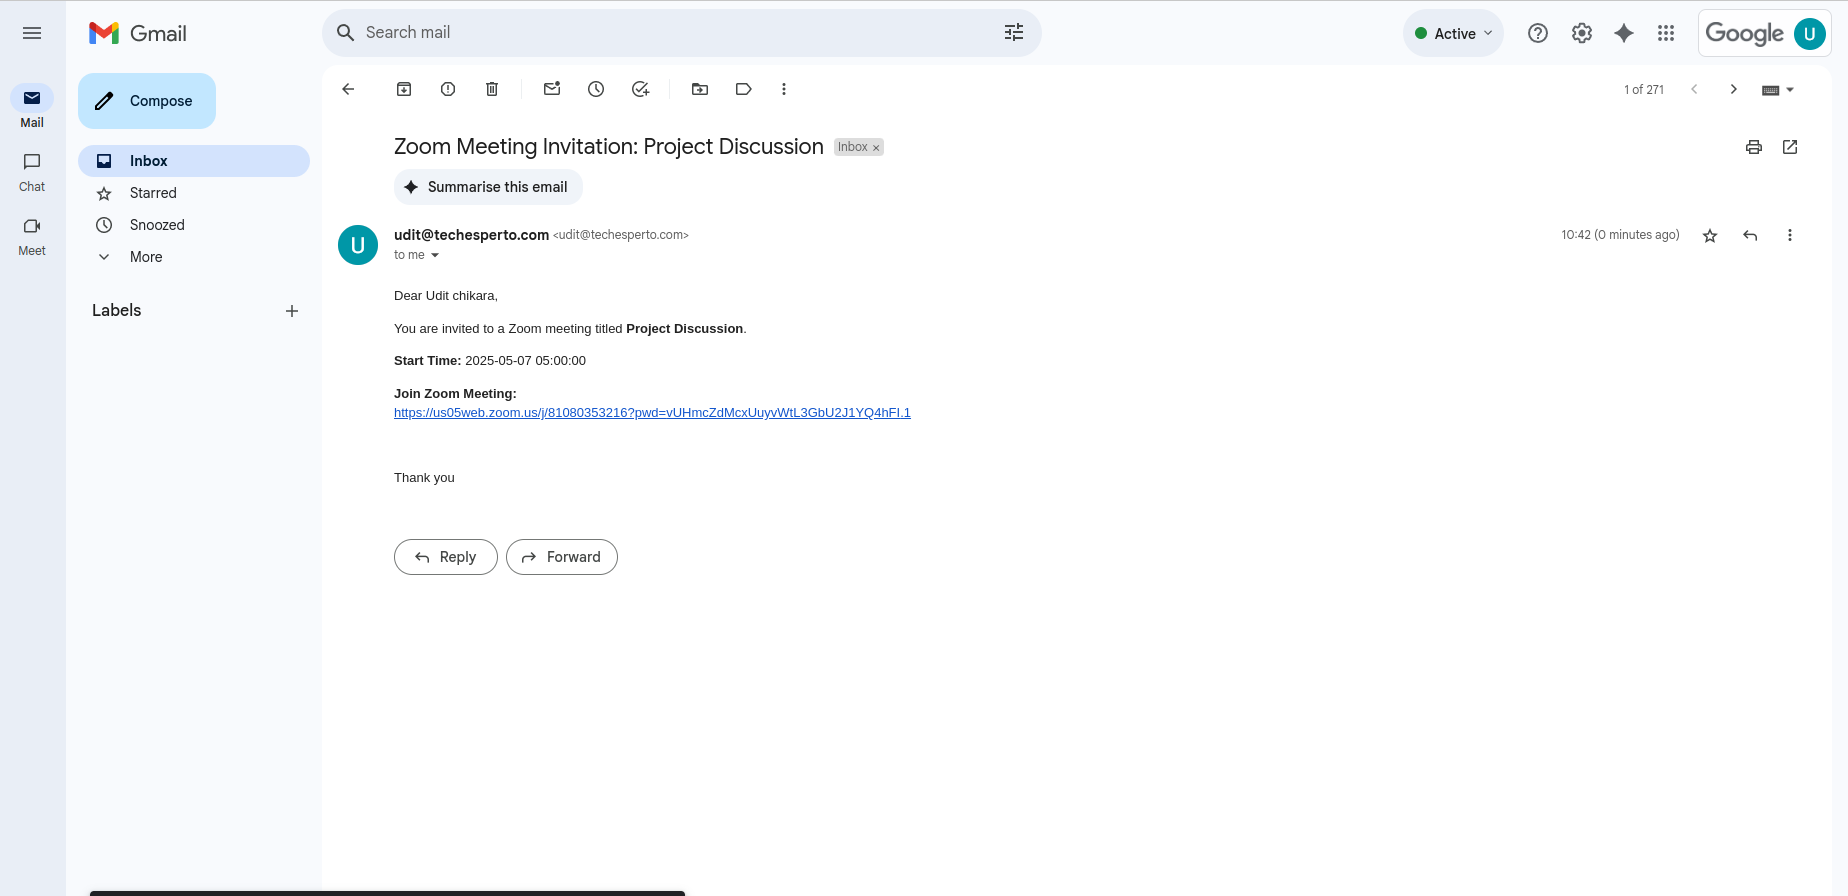Create a new label with plus icon

coord(292,311)
